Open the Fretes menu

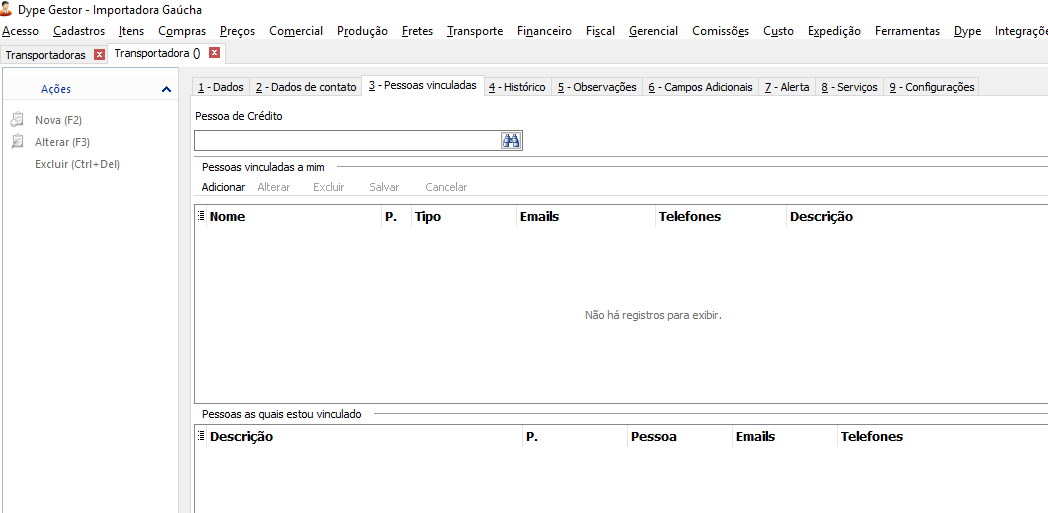[418, 31]
